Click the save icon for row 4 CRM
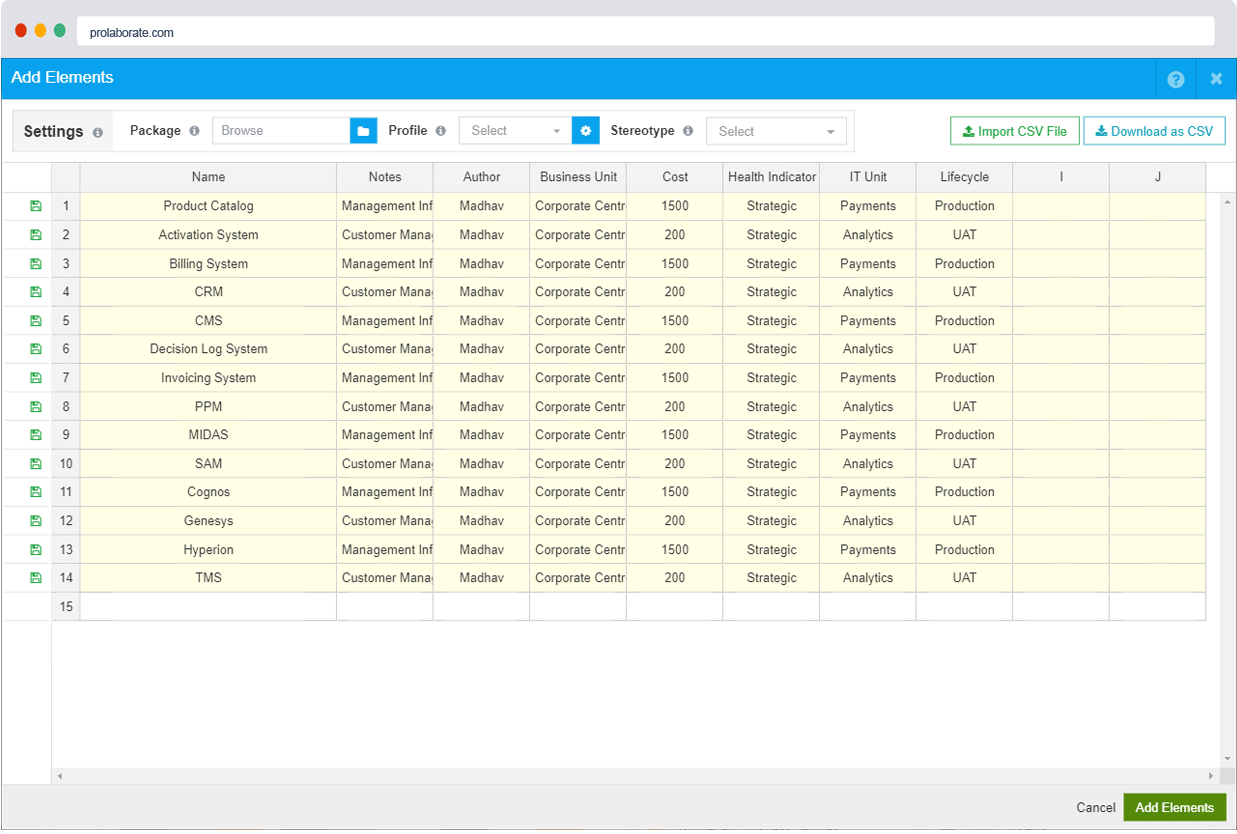 pyautogui.click(x=36, y=292)
